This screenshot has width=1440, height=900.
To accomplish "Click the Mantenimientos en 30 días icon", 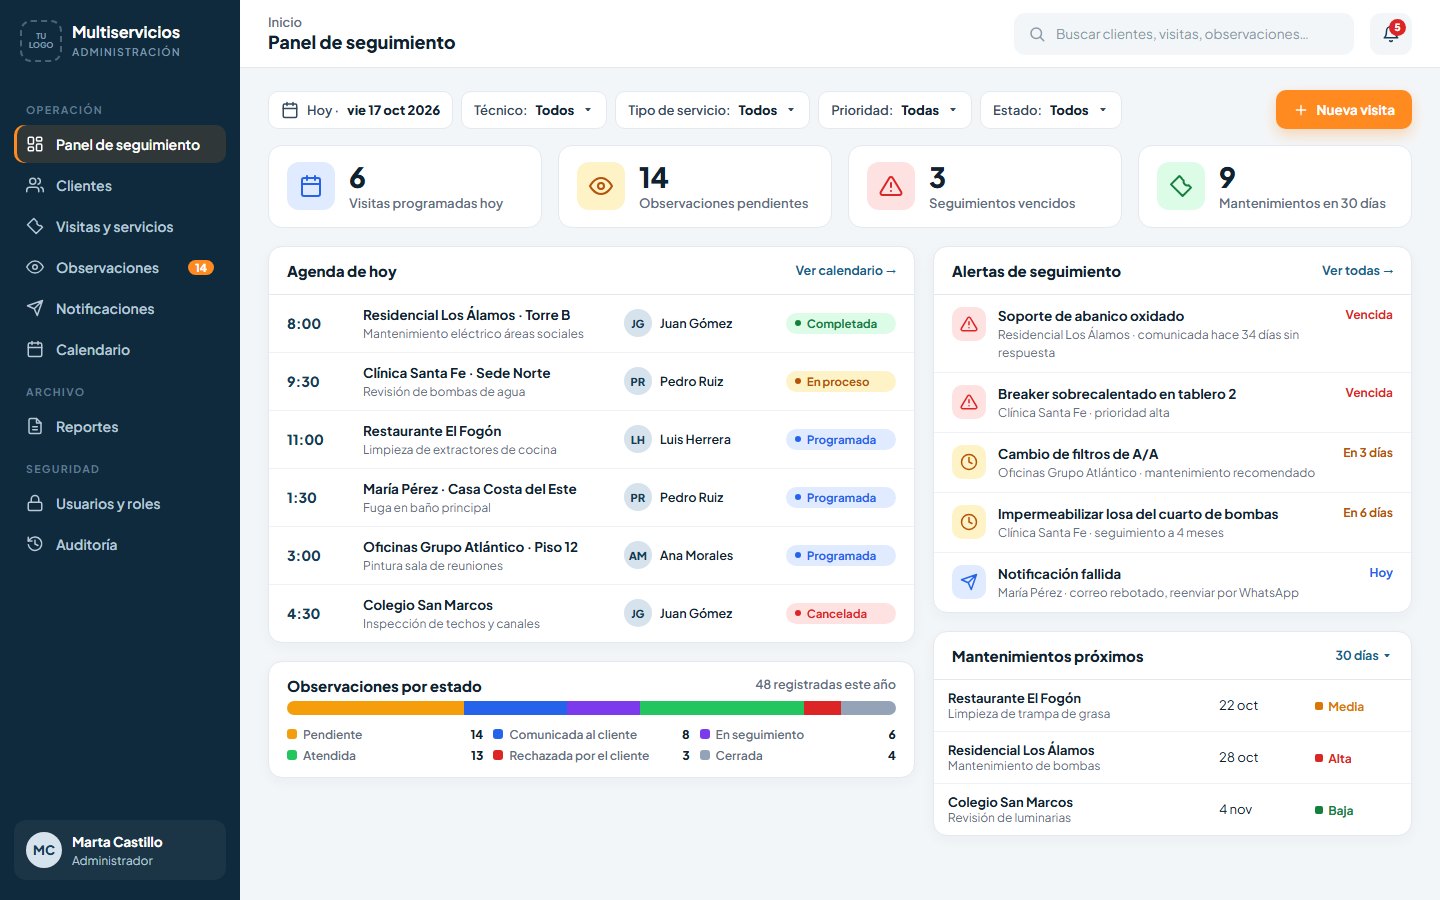I will point(1181,186).
